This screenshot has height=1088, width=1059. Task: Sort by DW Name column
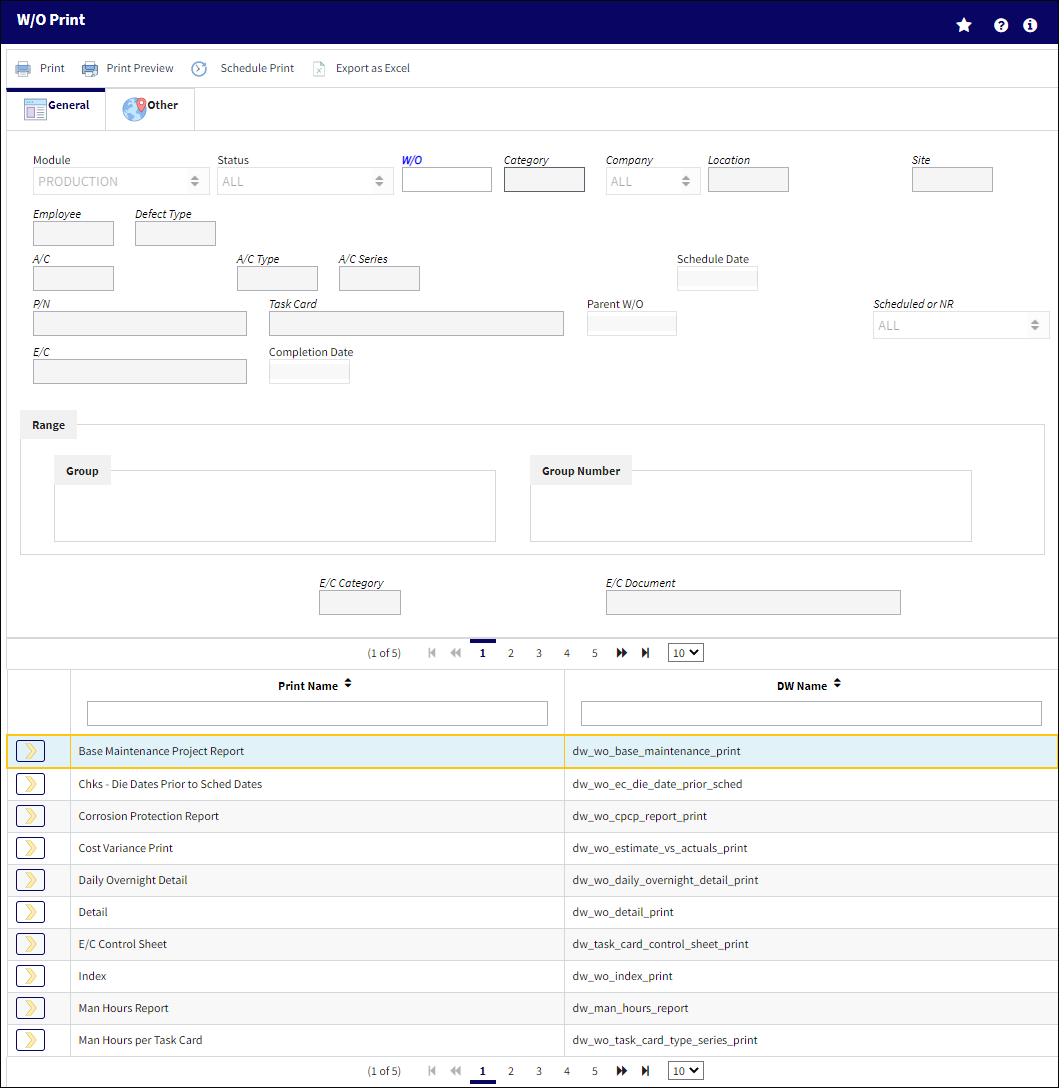click(838, 684)
